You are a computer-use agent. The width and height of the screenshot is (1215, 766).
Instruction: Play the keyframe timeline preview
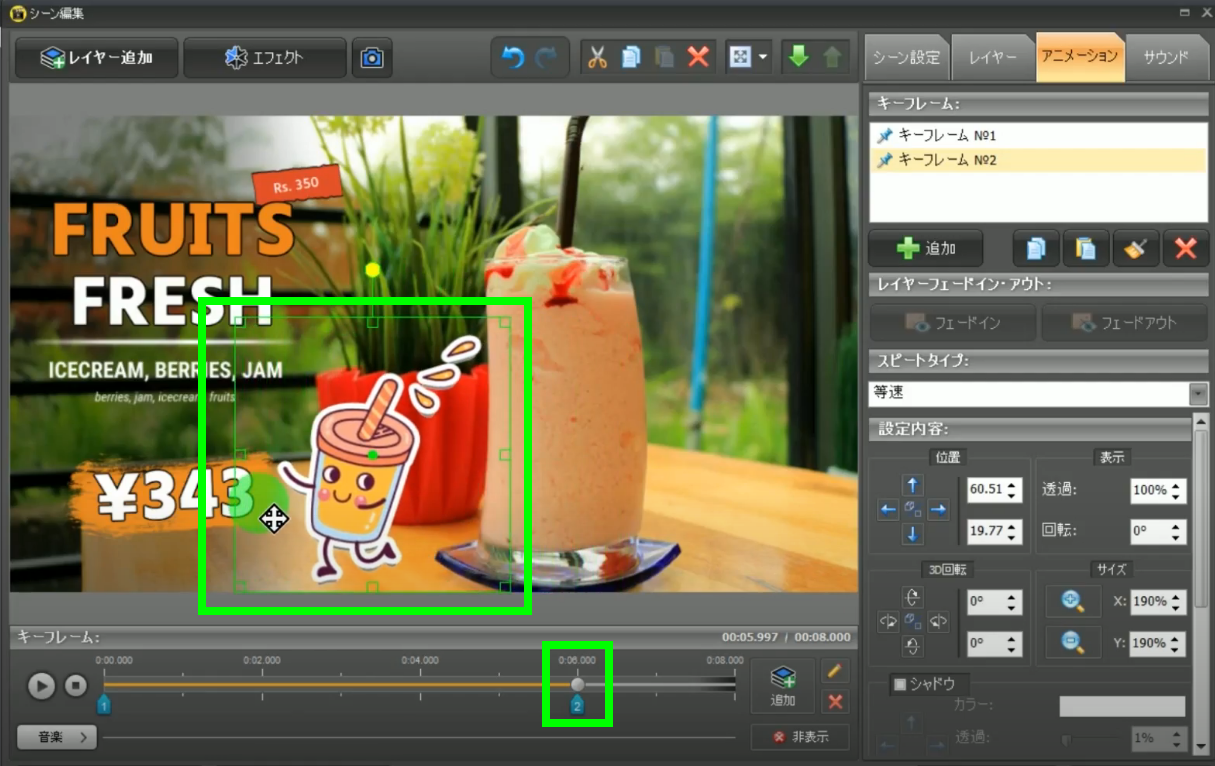pyautogui.click(x=41, y=686)
